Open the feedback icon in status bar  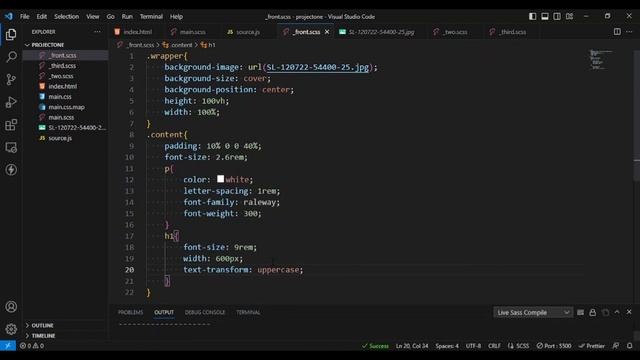616,346
